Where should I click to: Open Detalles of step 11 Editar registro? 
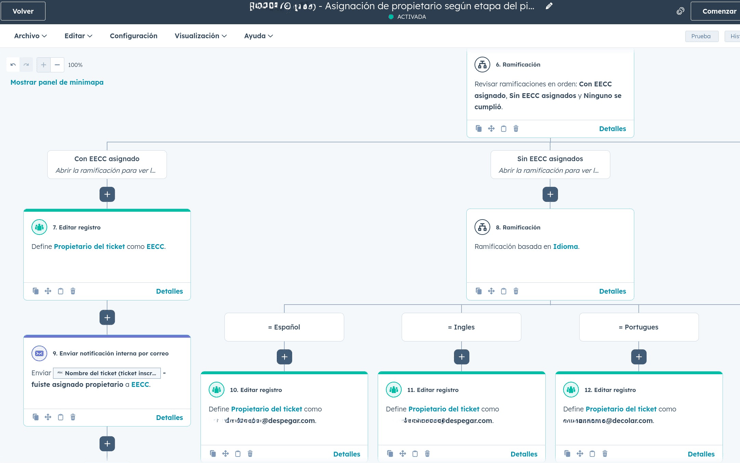click(524, 454)
